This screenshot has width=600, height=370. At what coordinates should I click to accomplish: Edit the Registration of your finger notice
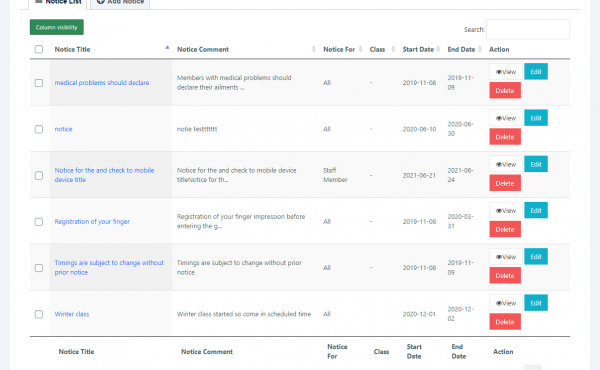[x=536, y=210]
